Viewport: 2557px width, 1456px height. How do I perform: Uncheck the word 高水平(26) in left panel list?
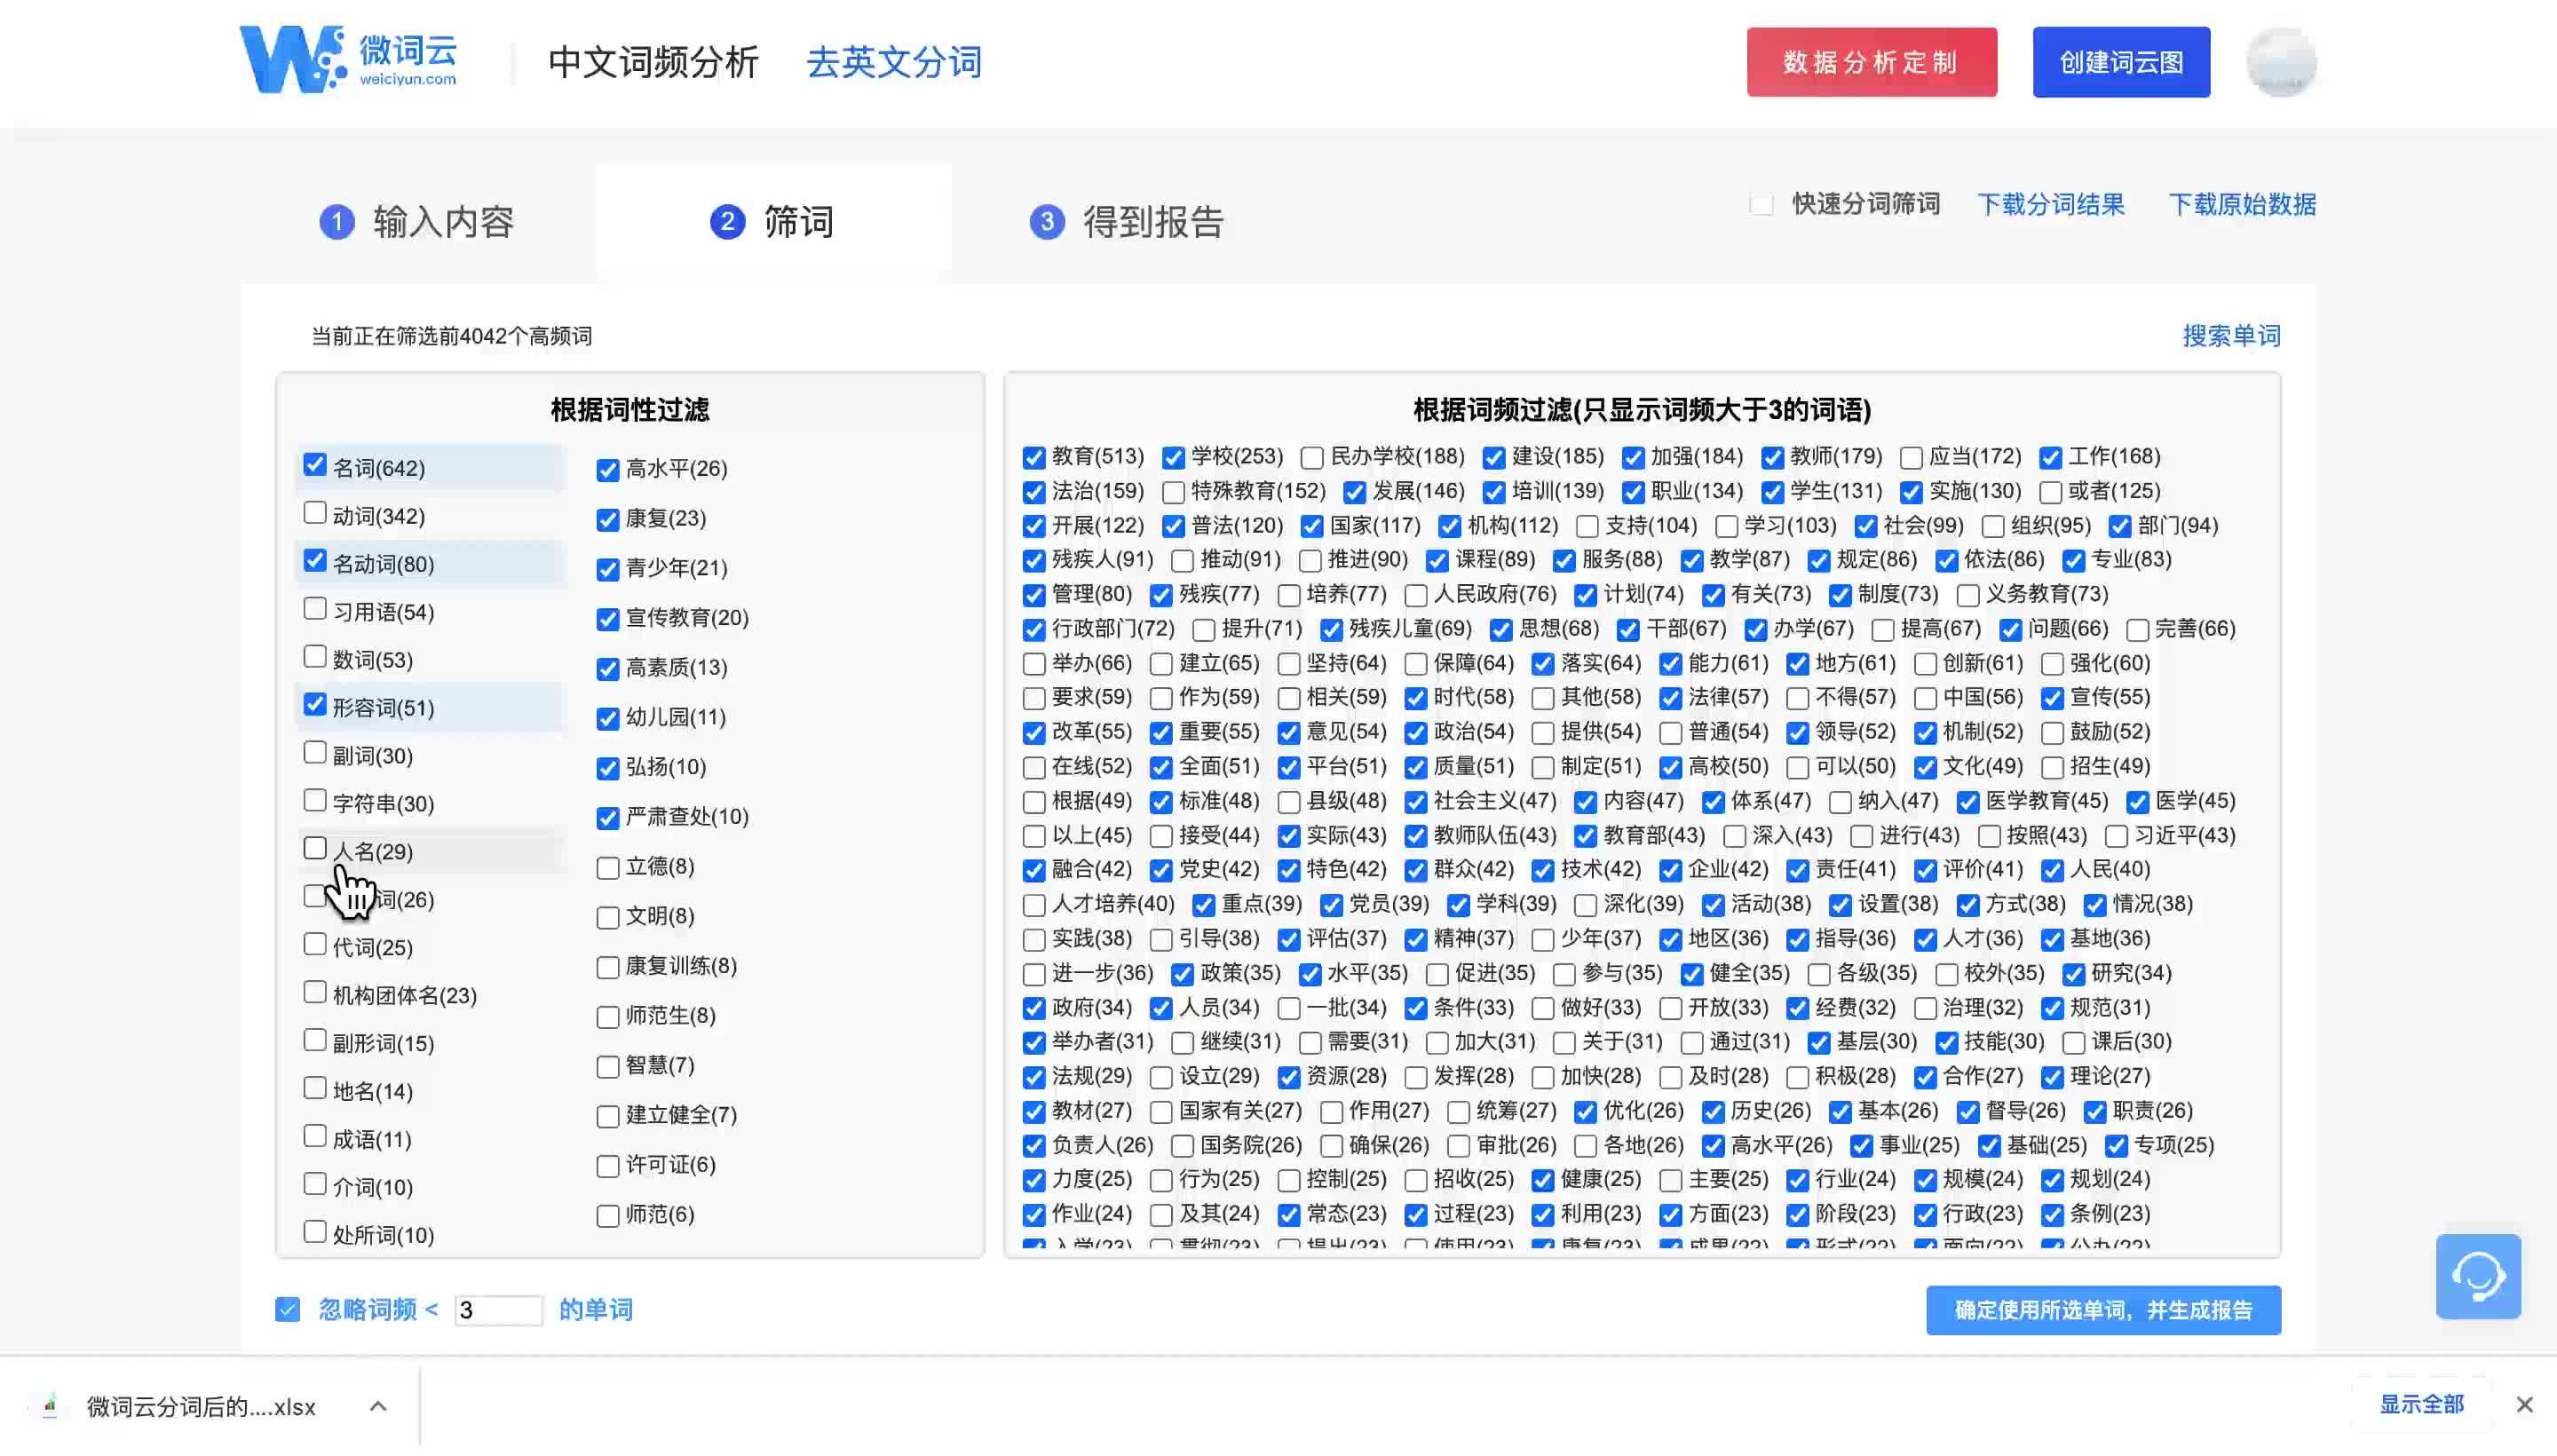(x=608, y=470)
